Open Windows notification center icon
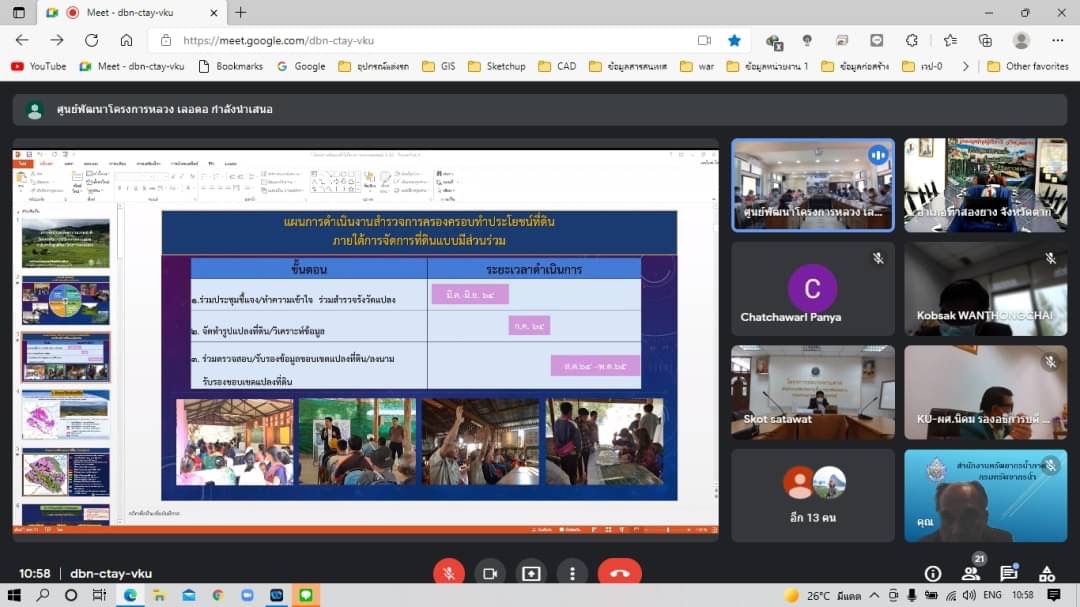 click(x=1054, y=595)
